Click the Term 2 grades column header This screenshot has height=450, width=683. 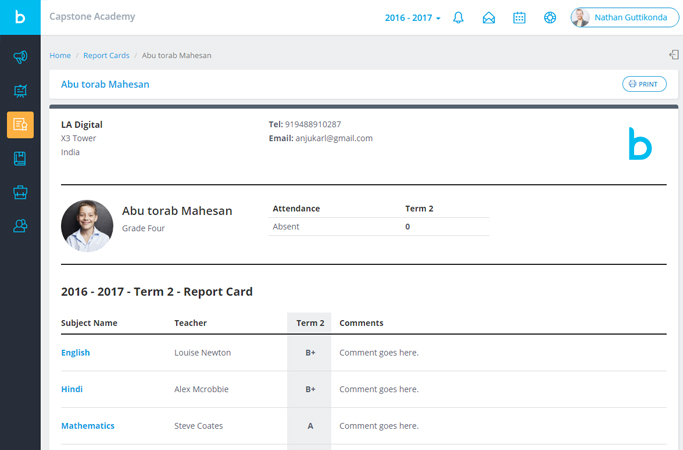coord(310,323)
